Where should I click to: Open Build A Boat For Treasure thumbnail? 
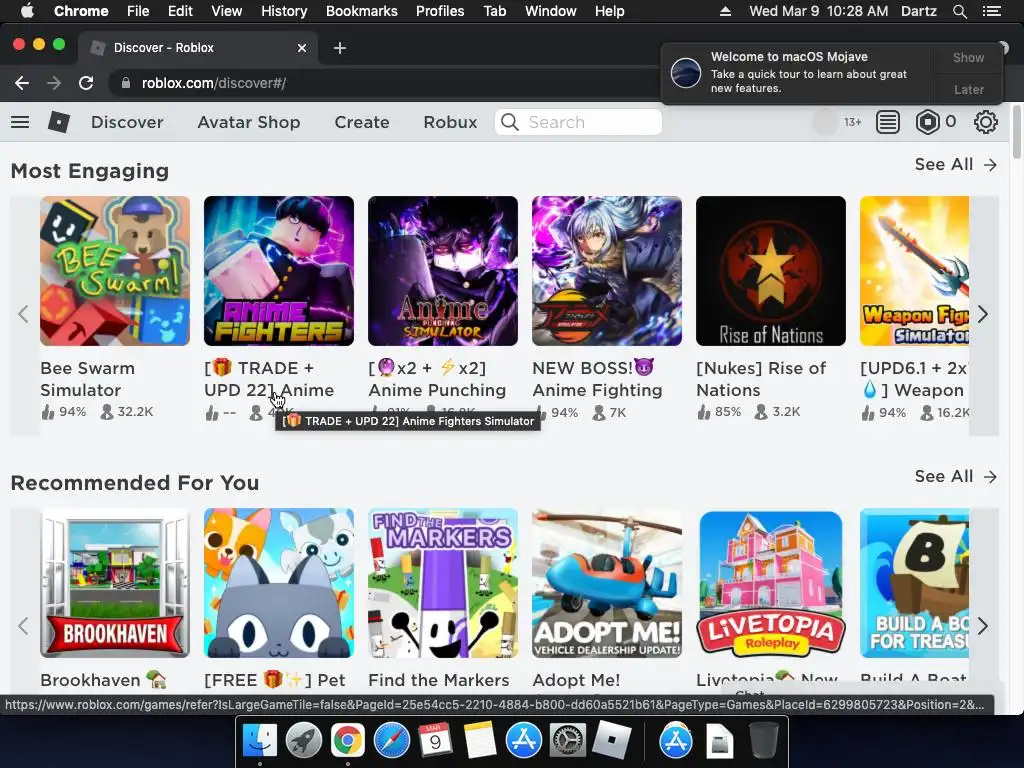914,583
